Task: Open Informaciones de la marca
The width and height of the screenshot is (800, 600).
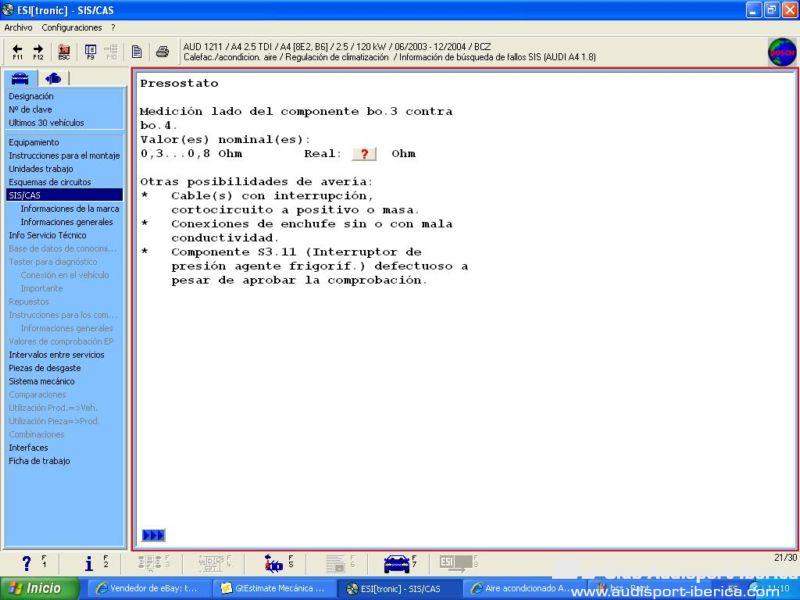Action: (70, 209)
